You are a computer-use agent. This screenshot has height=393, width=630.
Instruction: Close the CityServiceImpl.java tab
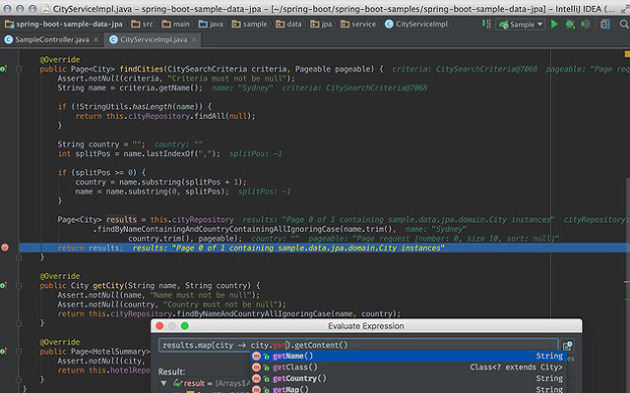(x=194, y=39)
